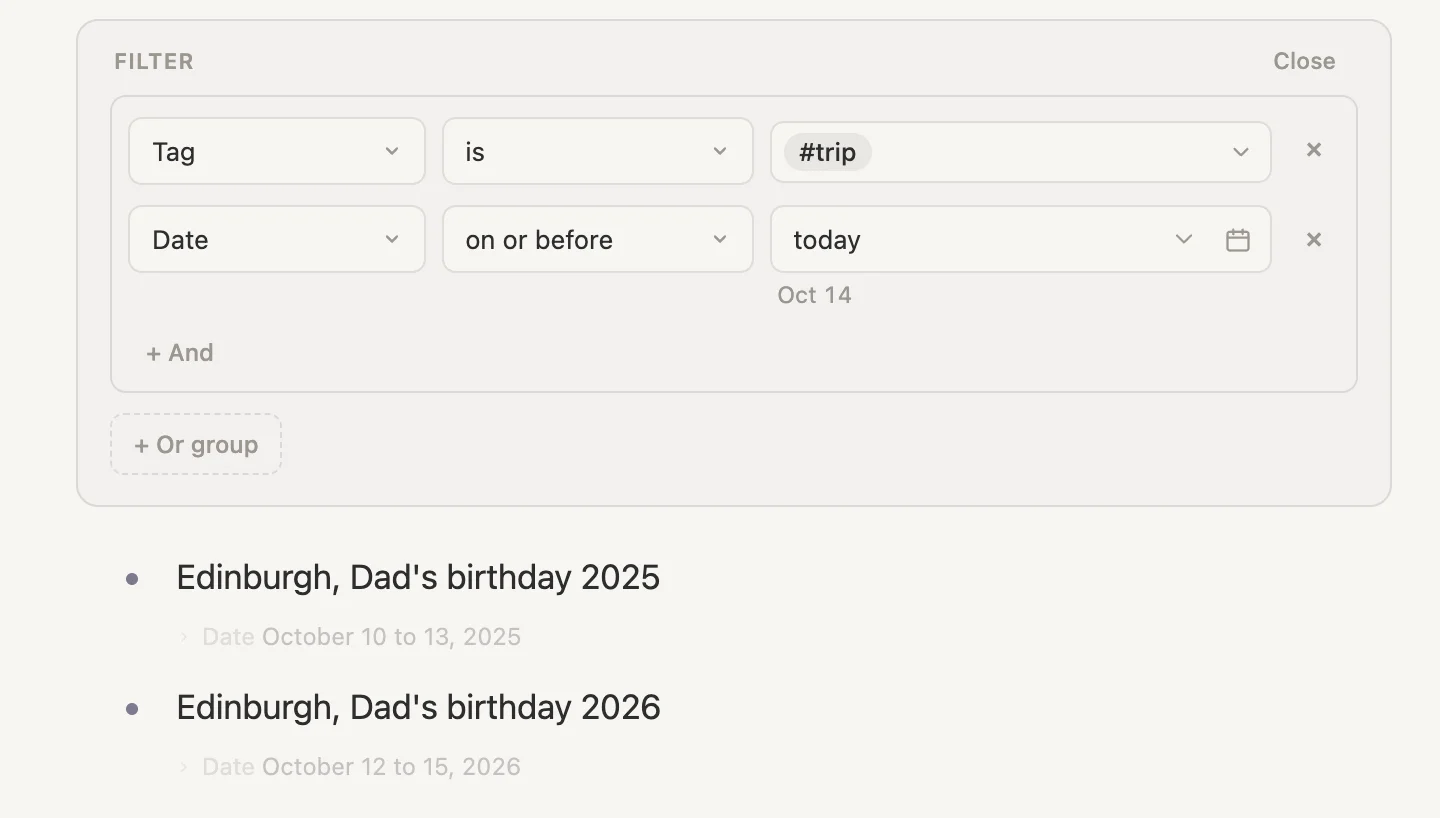
Task: Open the calendar date picker icon
Action: (x=1238, y=240)
